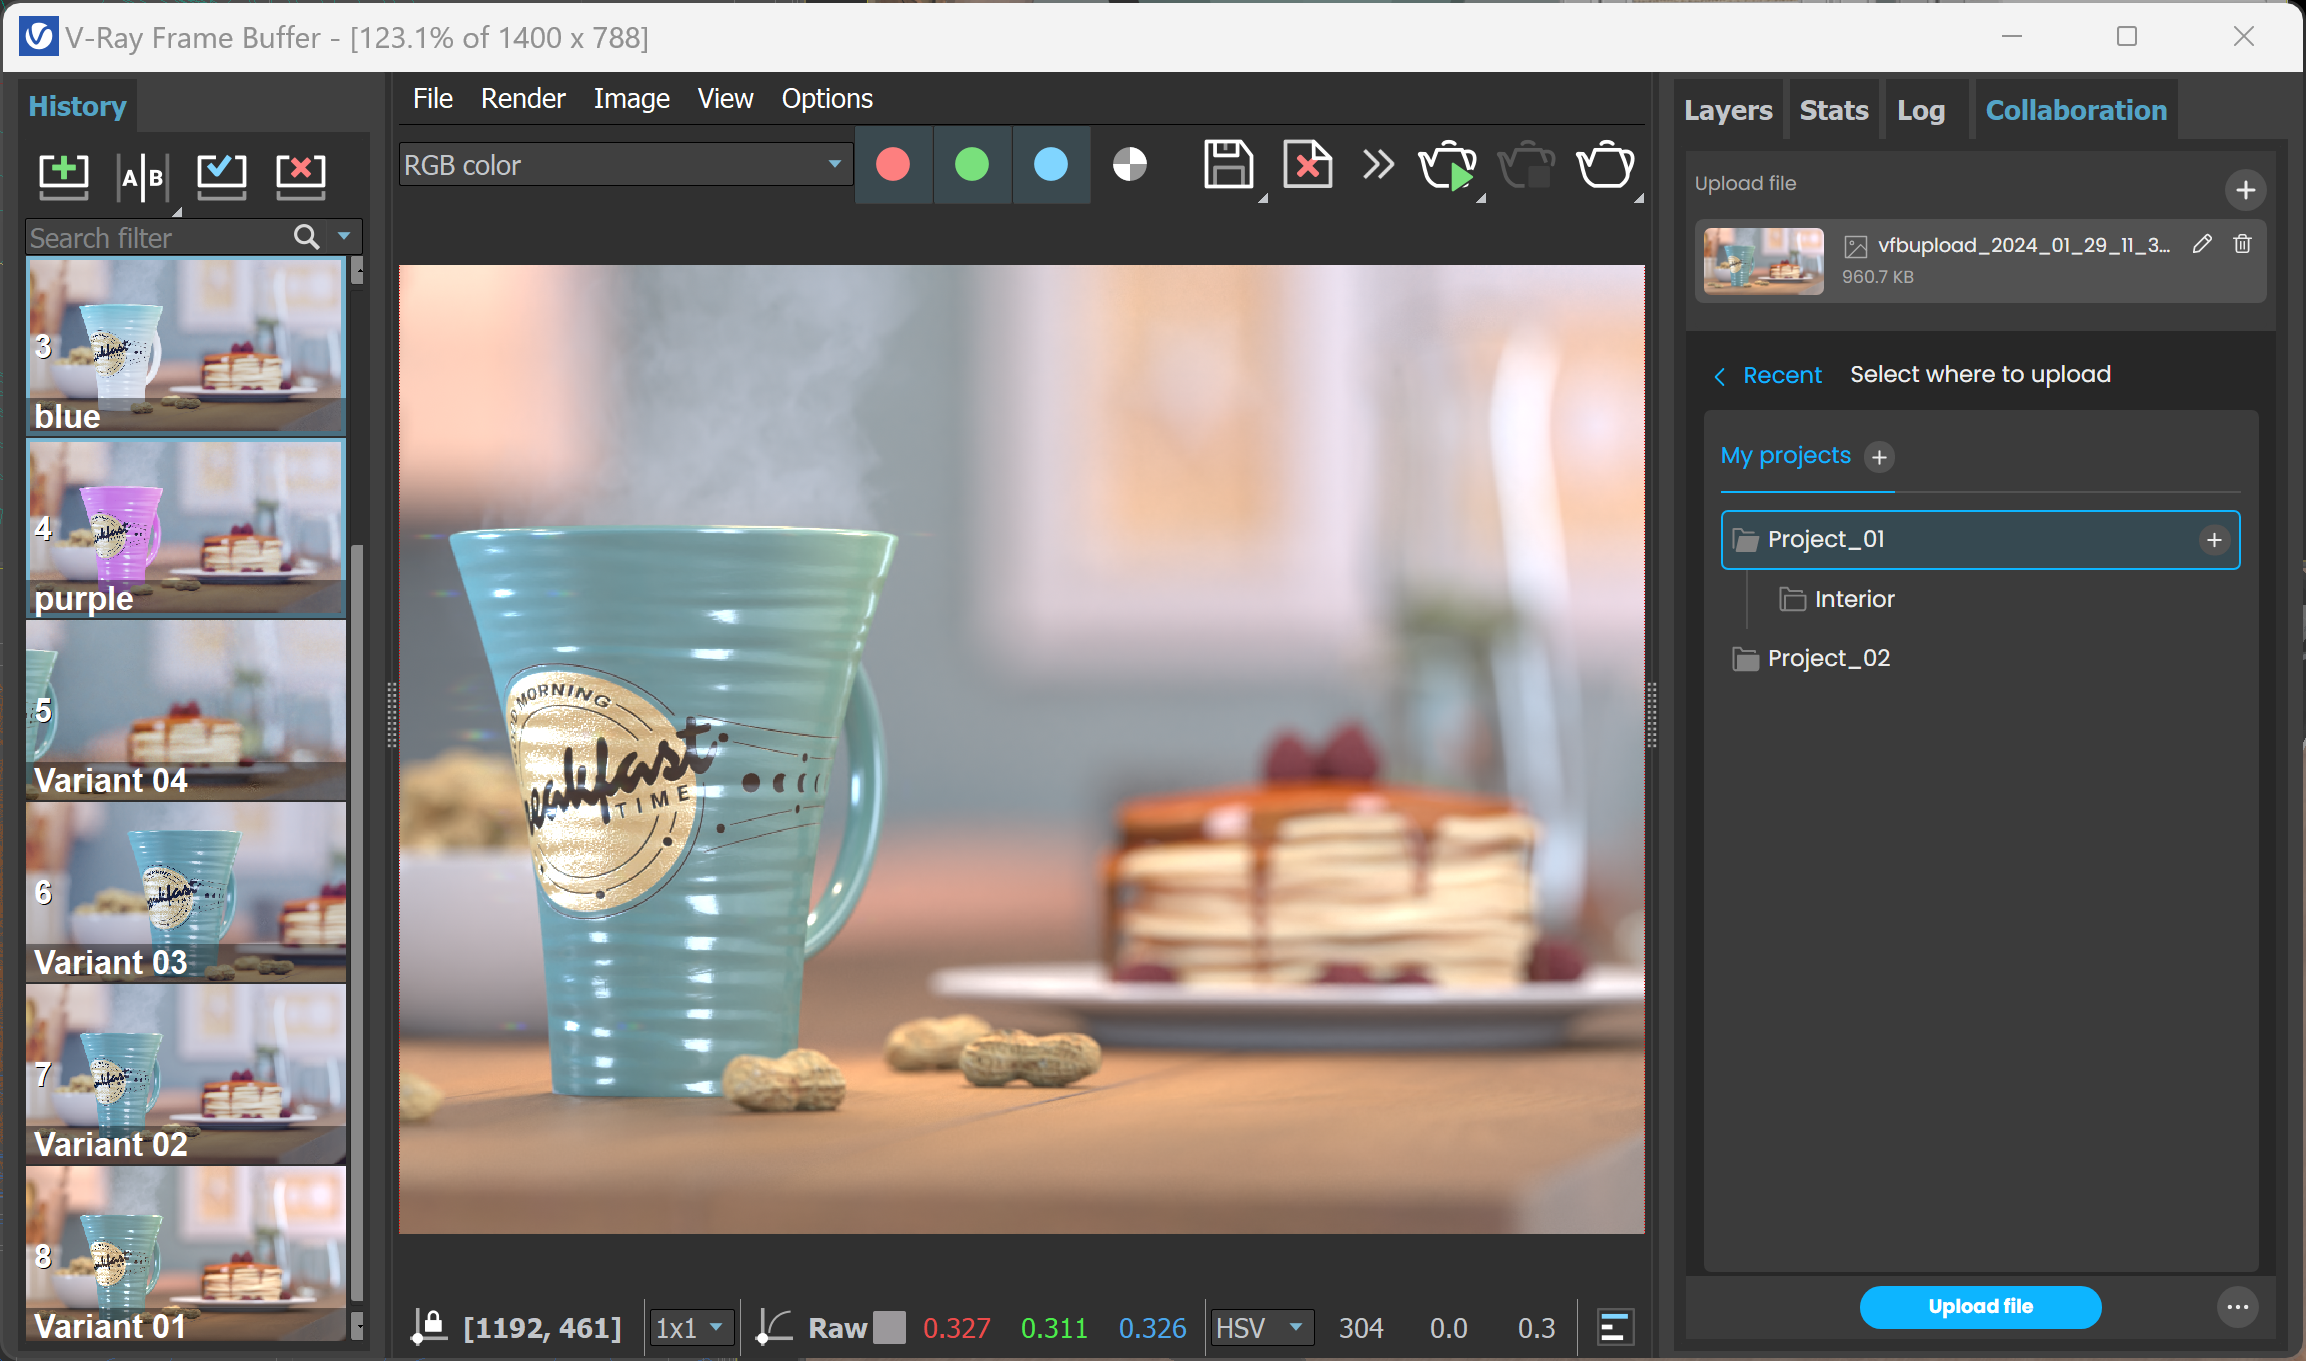The width and height of the screenshot is (2306, 1361).
Task: Save the rendered image to disk
Action: click(1229, 165)
